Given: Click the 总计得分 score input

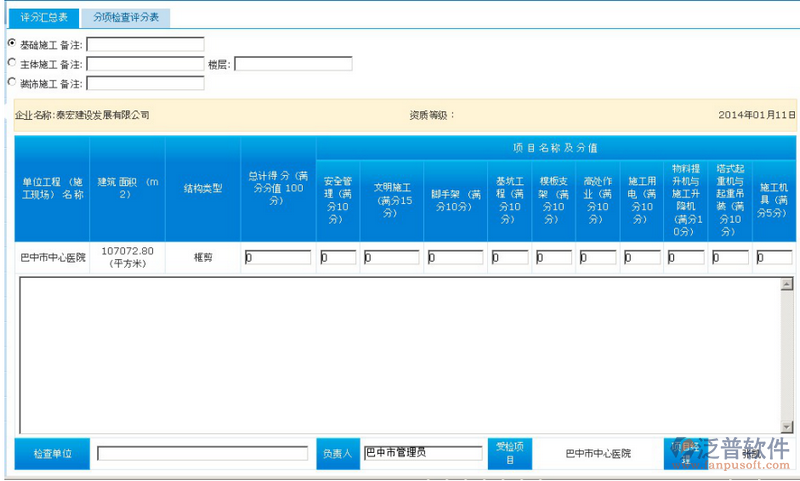Looking at the screenshot, I should coord(277,257).
